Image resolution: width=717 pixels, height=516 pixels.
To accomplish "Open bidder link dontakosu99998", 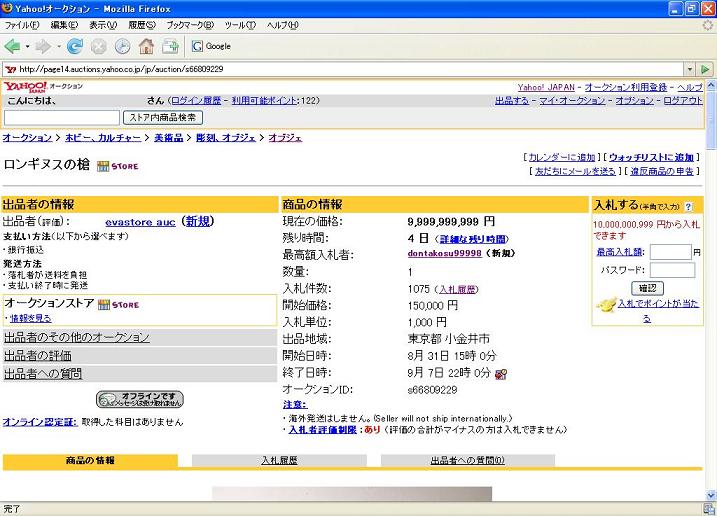I will pos(444,253).
